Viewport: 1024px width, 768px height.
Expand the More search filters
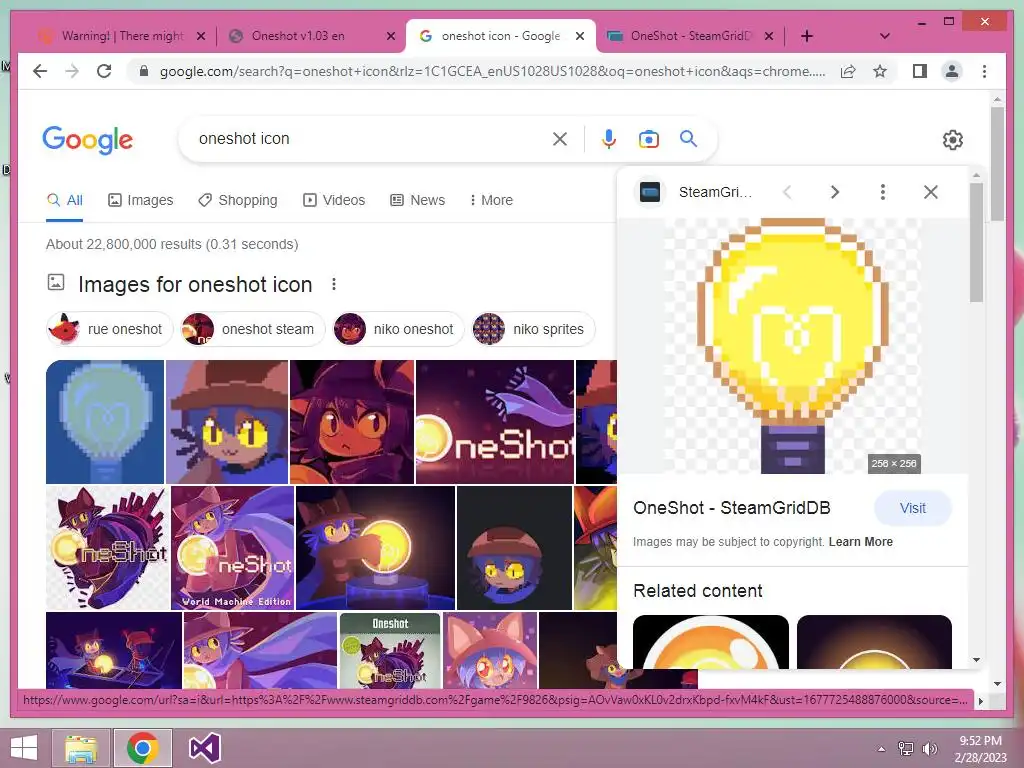[491, 200]
